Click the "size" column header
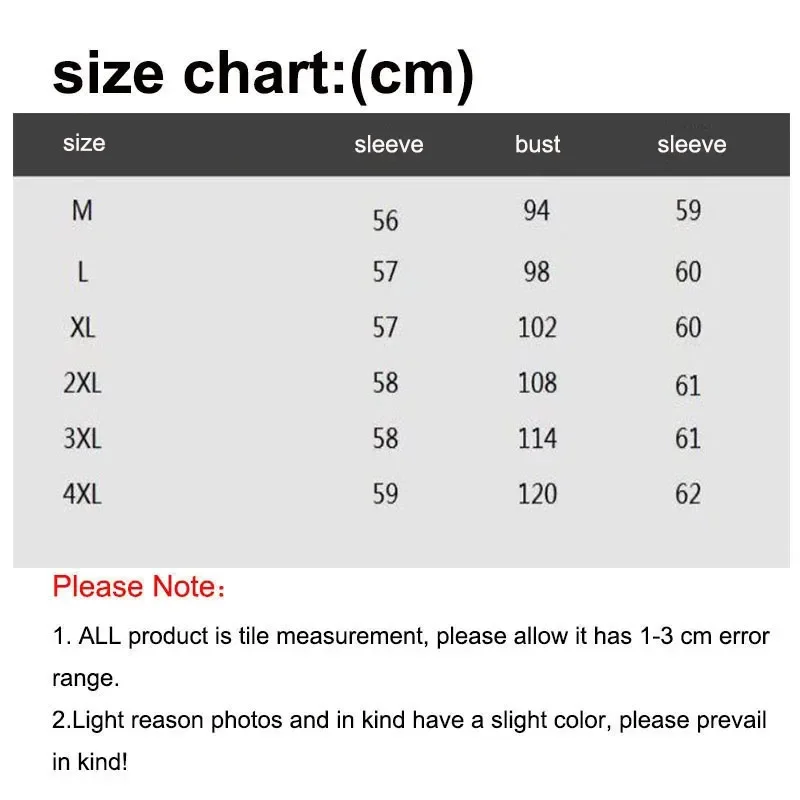The height and width of the screenshot is (800, 800). click(x=84, y=143)
